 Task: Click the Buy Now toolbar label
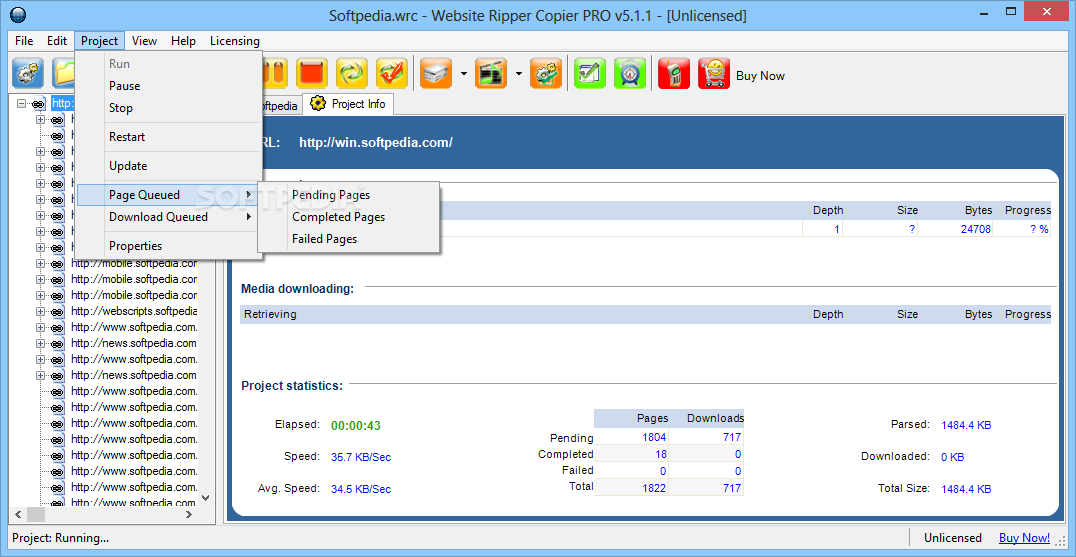pos(760,75)
